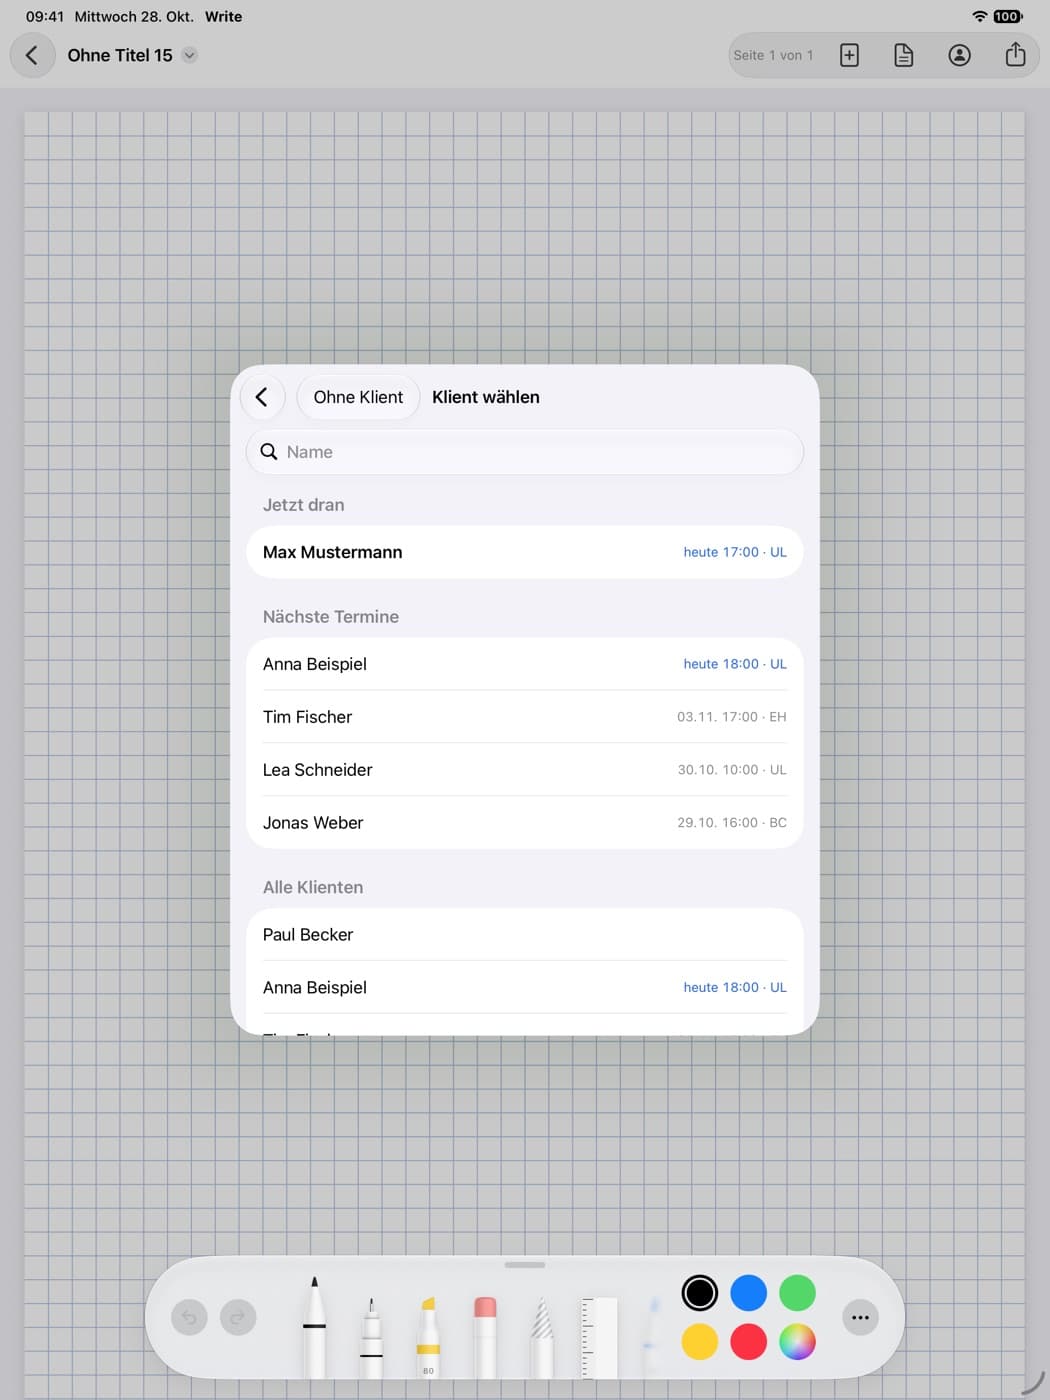Click the Name search field
Viewport: 1050px width, 1400px height.
click(x=525, y=452)
